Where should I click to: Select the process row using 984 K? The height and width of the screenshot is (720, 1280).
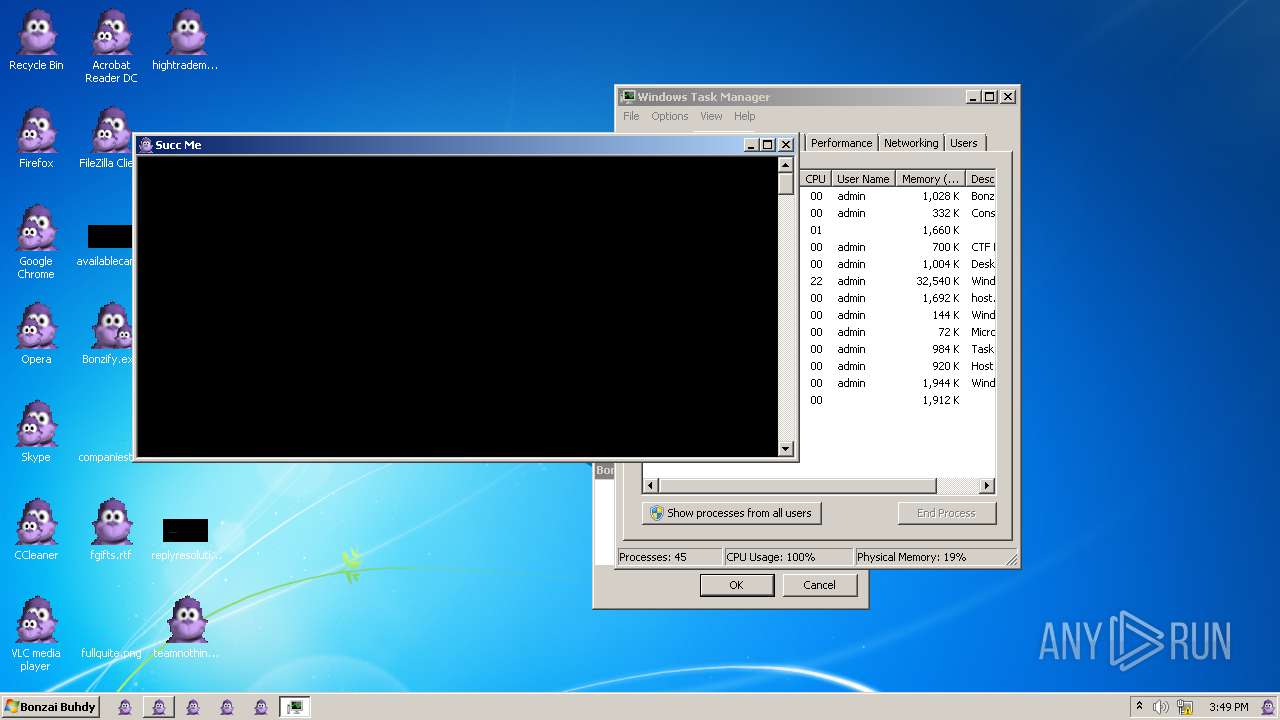tap(898, 349)
